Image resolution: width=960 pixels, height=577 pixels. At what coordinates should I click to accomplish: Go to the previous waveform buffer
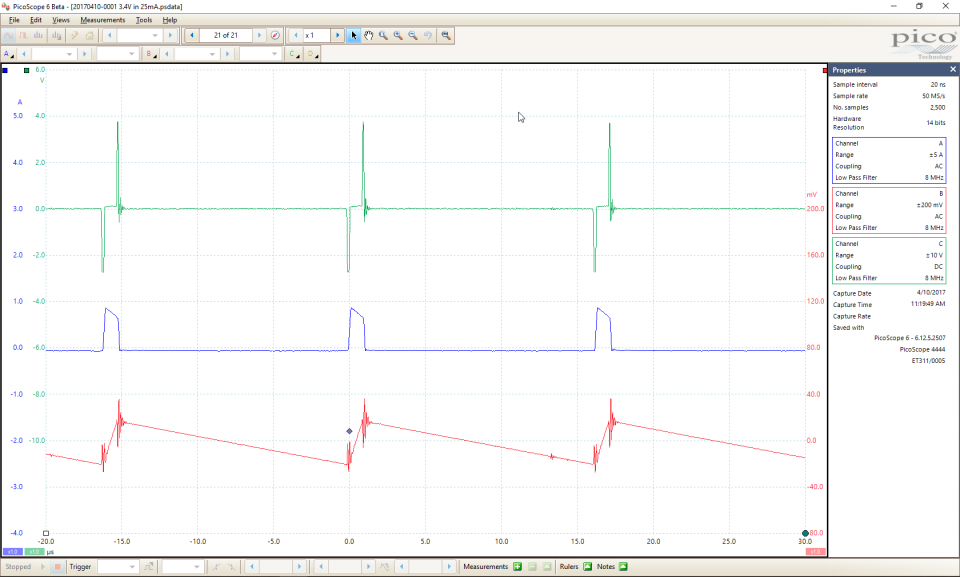191,35
